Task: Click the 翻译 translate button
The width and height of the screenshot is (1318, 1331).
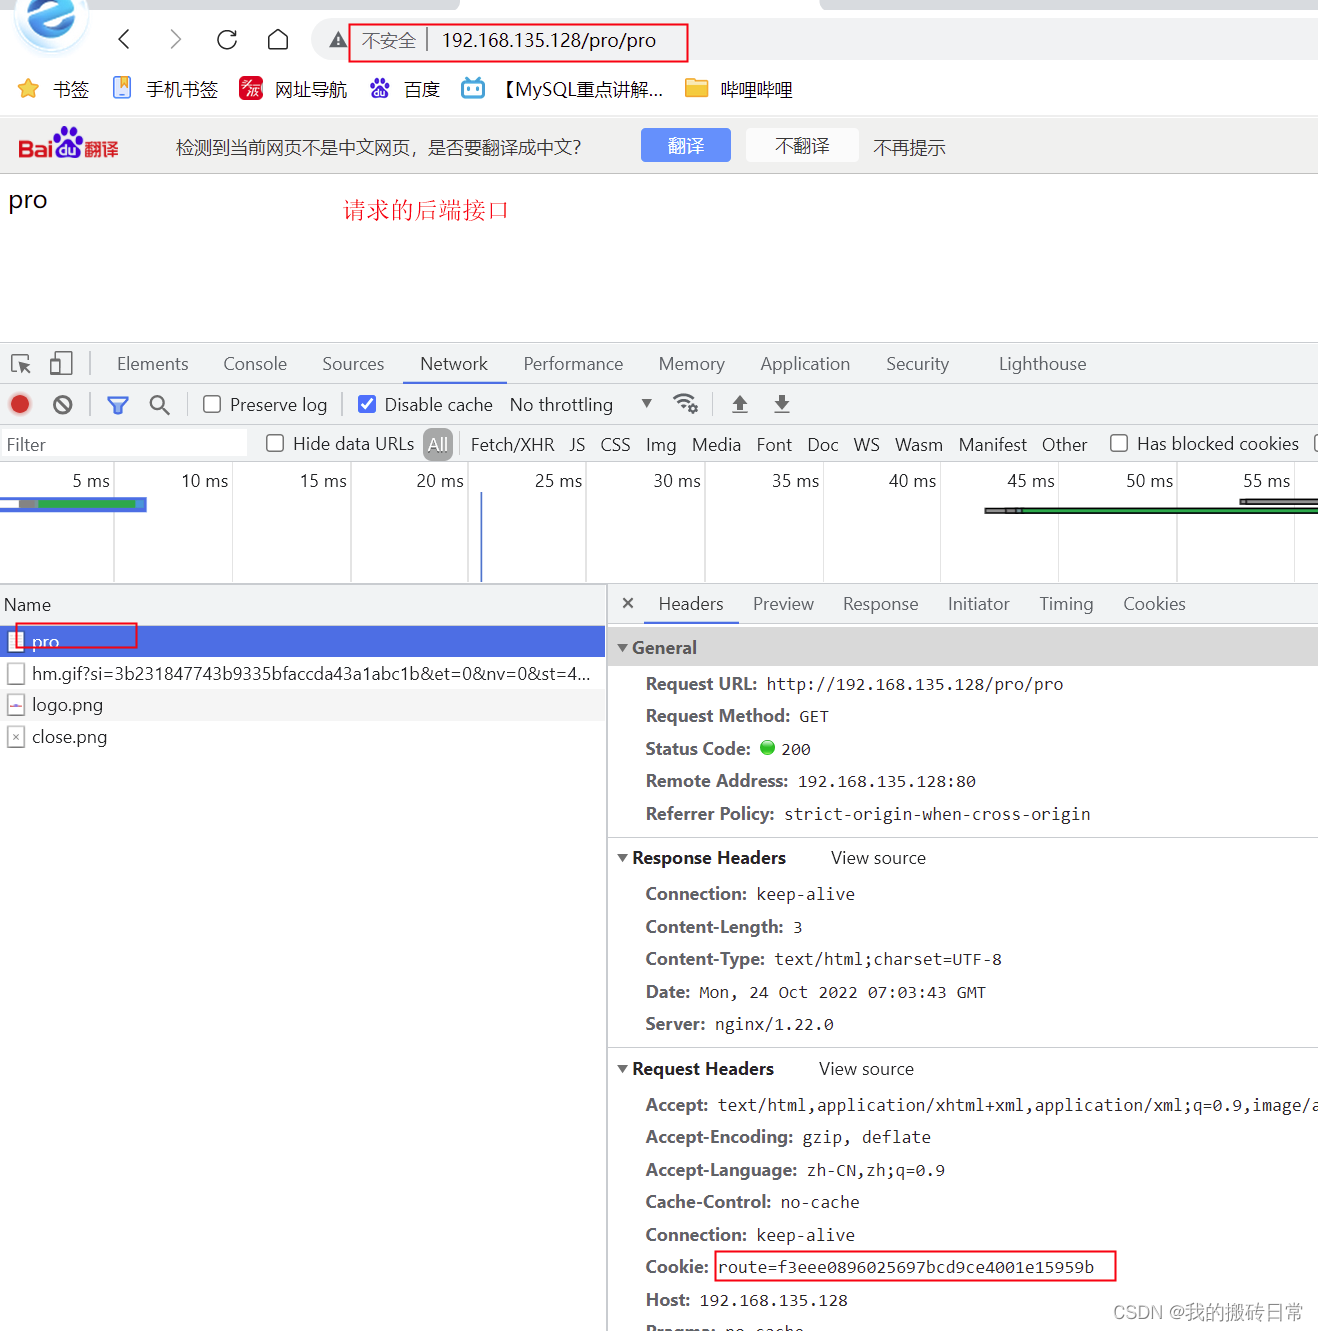Action: pyautogui.click(x=685, y=145)
